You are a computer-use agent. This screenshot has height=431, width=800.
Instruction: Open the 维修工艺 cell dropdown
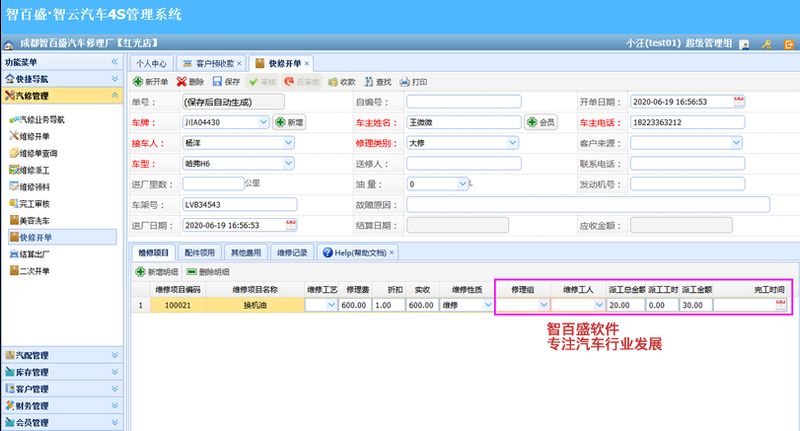coord(331,305)
